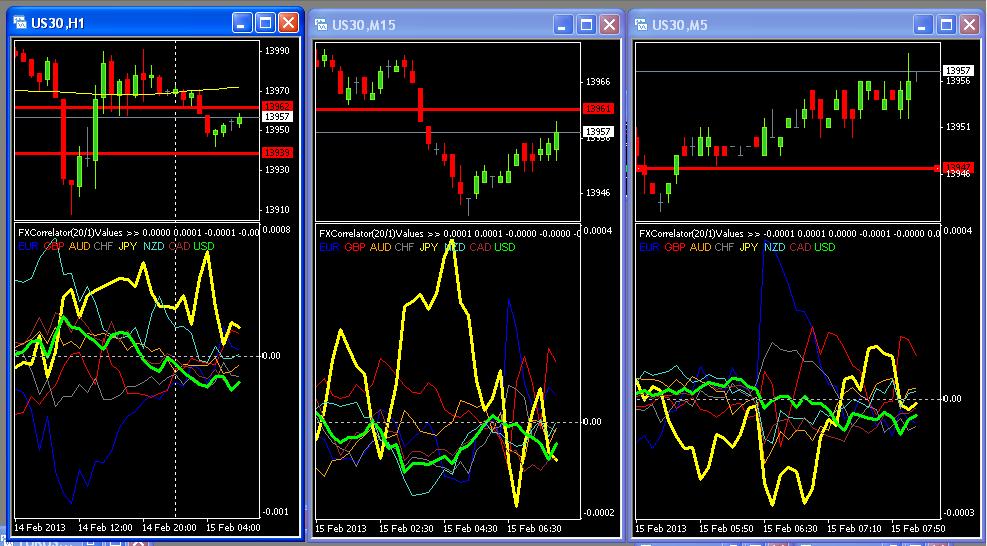Click the JPY legend label in H1 window
Screen dimensions: 987x546
[127, 246]
